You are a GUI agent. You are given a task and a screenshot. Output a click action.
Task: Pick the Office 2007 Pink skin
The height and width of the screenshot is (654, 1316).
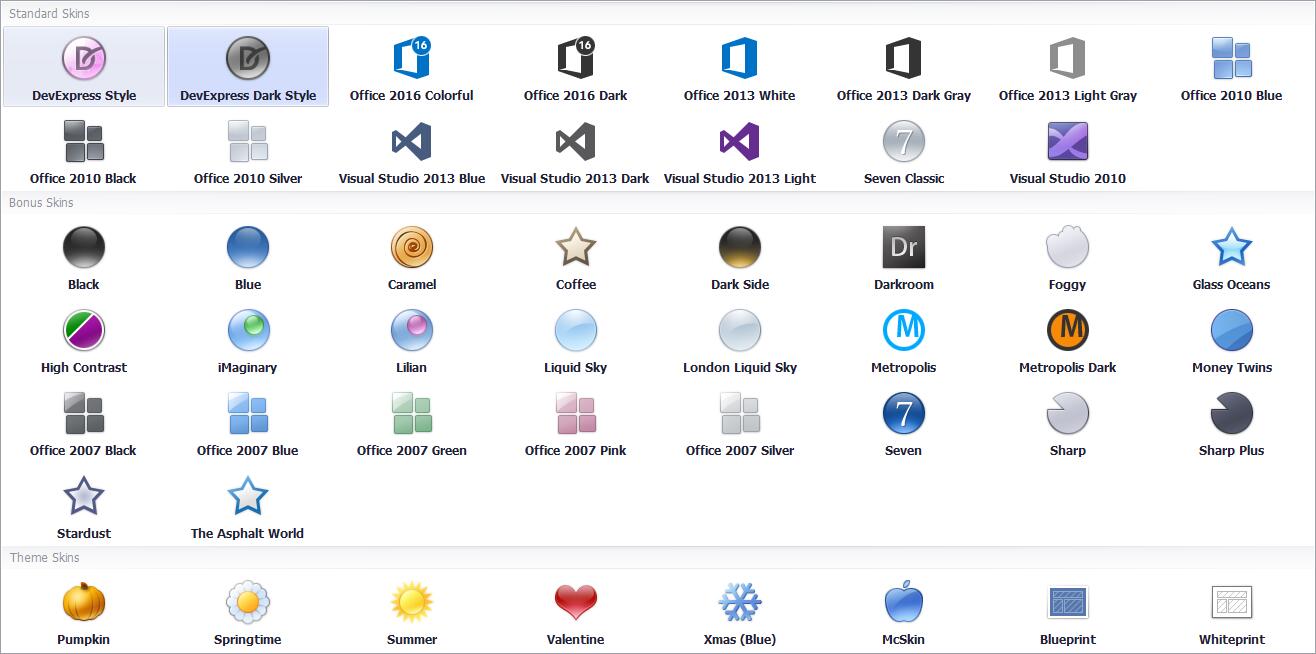[575, 413]
